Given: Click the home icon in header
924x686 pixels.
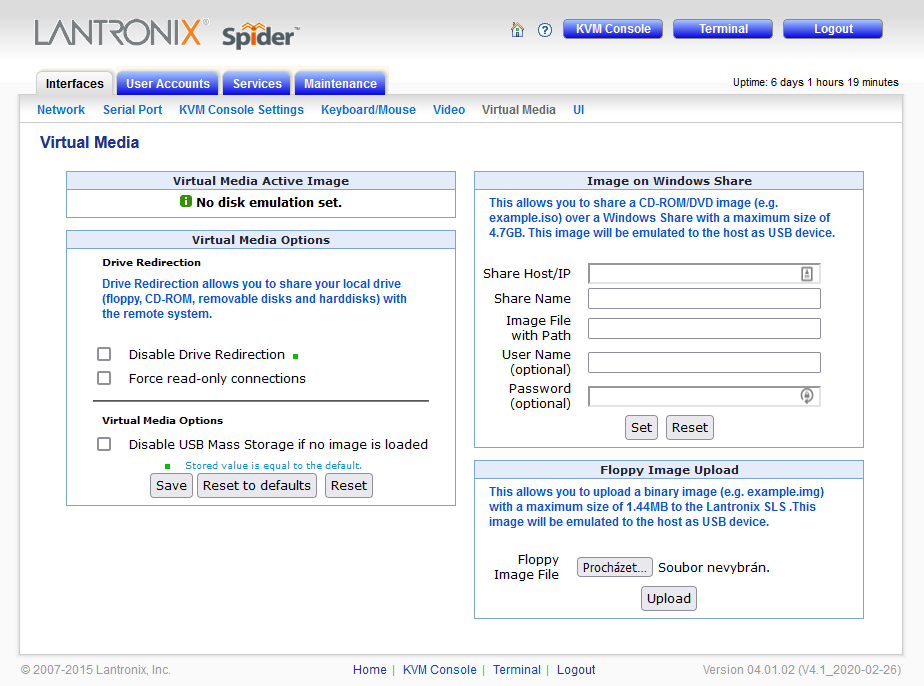Looking at the screenshot, I should point(517,30).
